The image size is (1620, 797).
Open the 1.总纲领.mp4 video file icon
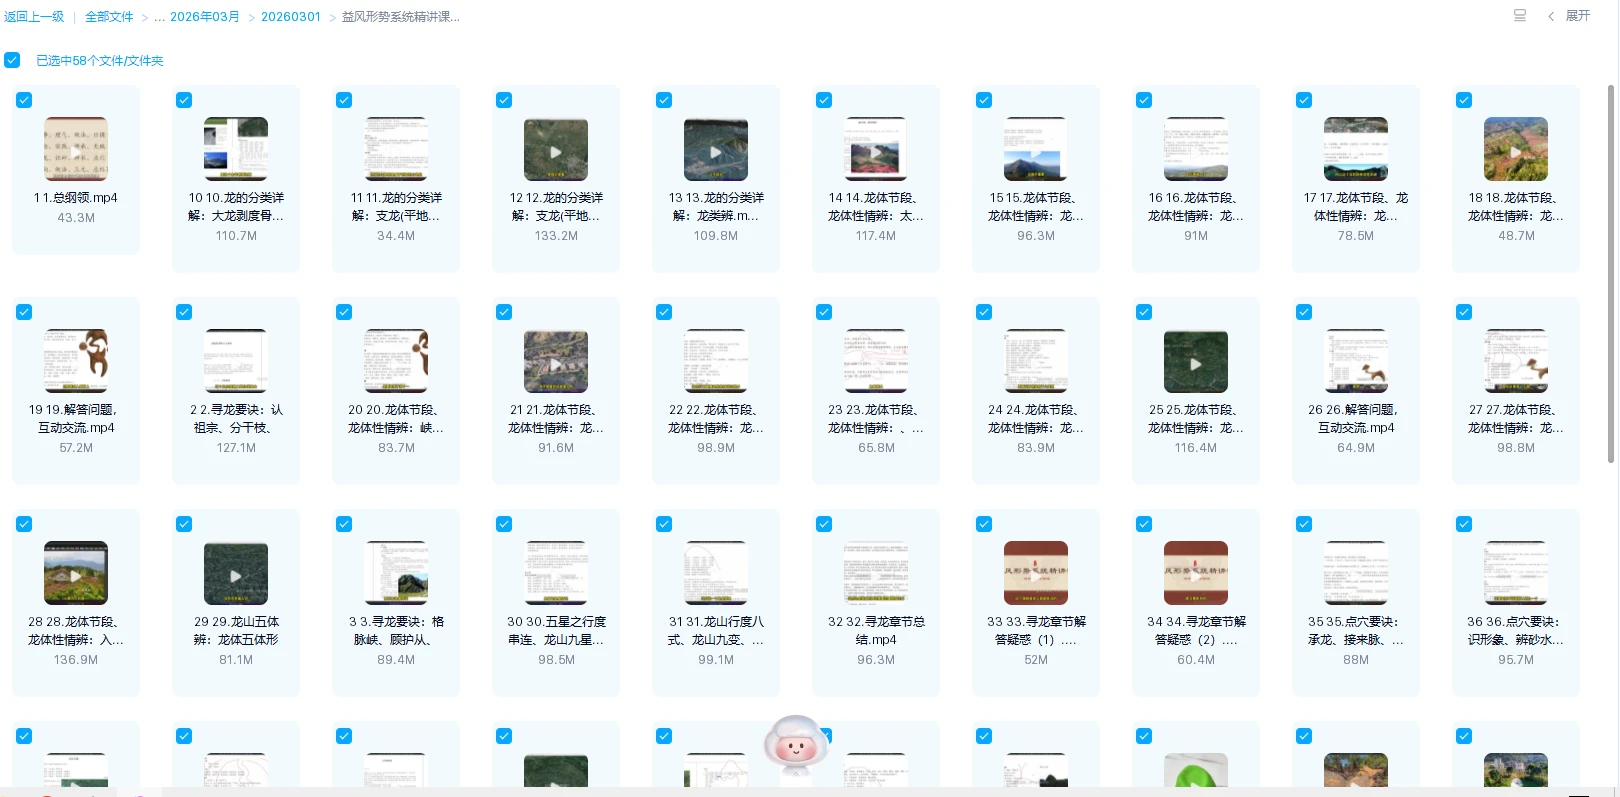click(76, 149)
